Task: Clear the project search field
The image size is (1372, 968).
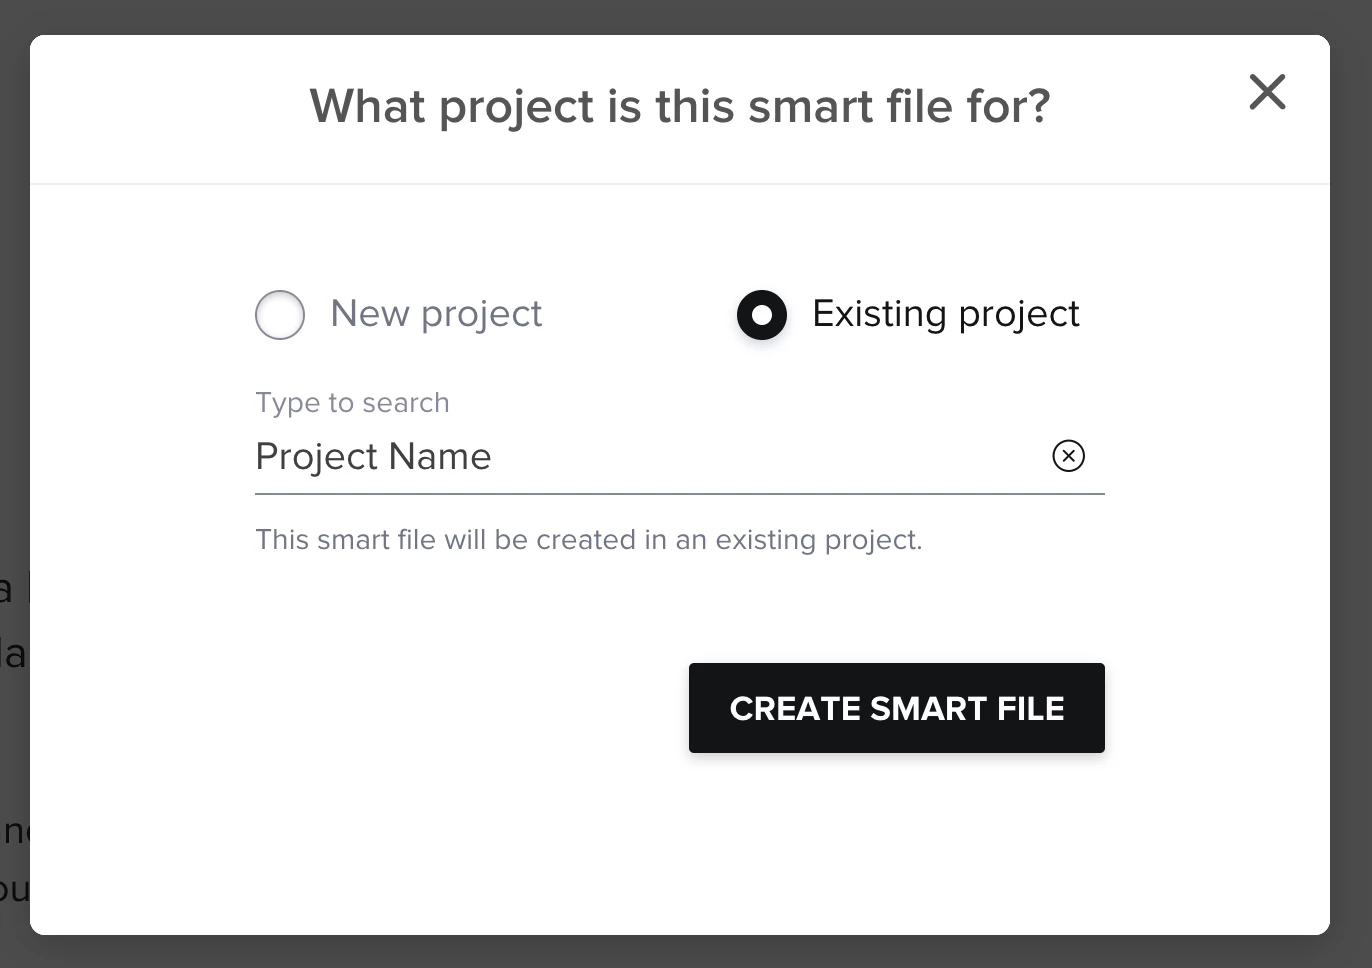Action: 1068,456
